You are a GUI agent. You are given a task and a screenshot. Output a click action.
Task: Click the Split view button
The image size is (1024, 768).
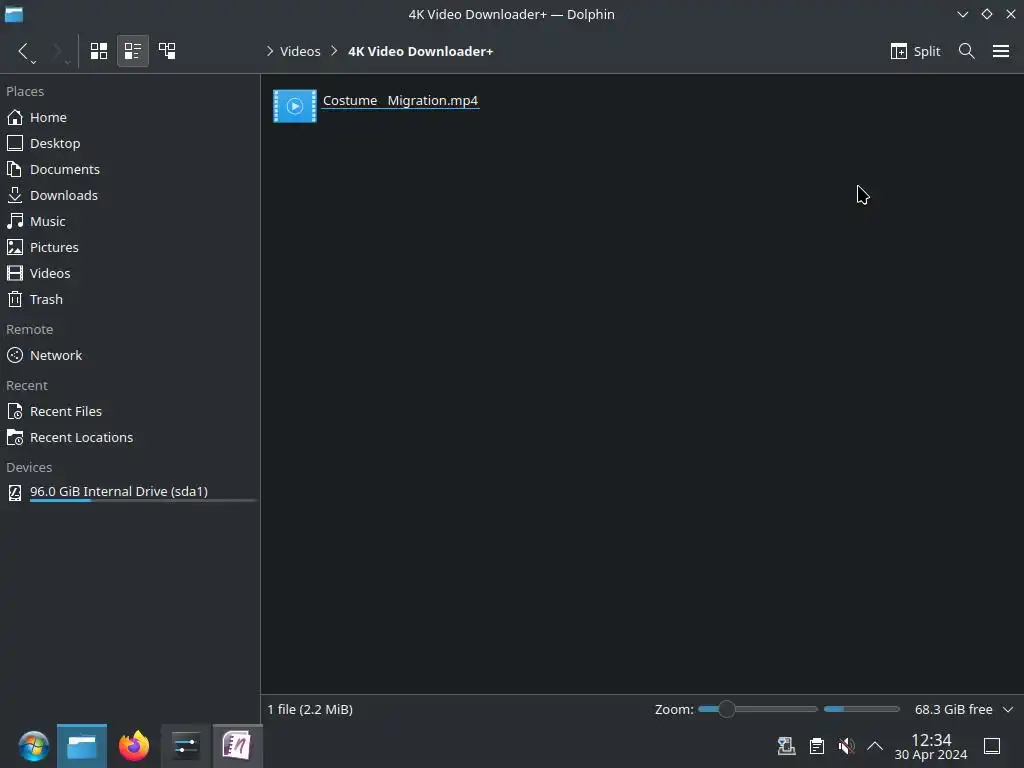pyautogui.click(x=916, y=51)
